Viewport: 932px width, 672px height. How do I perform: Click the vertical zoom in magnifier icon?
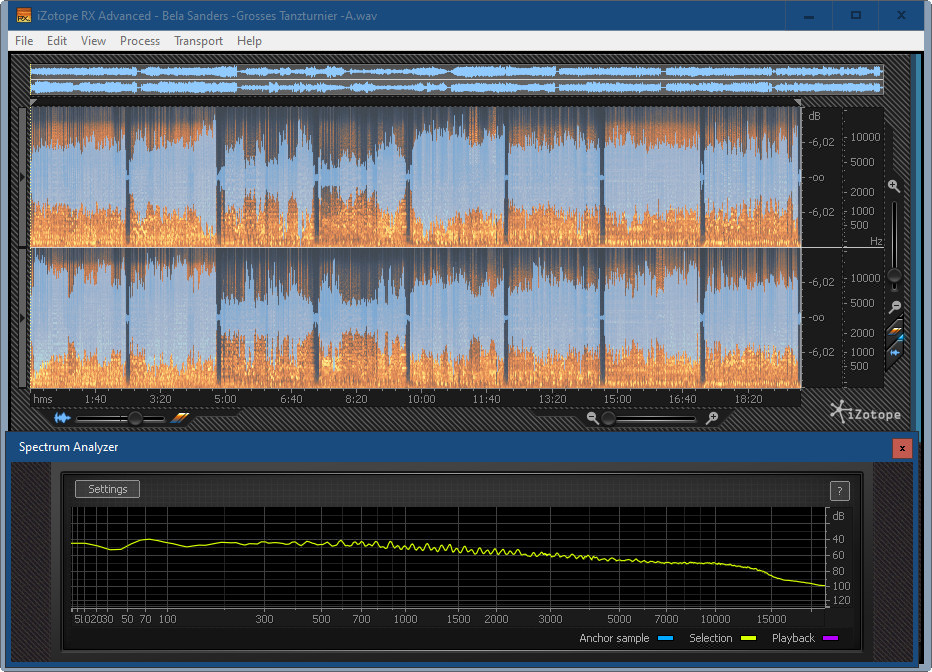[x=894, y=186]
